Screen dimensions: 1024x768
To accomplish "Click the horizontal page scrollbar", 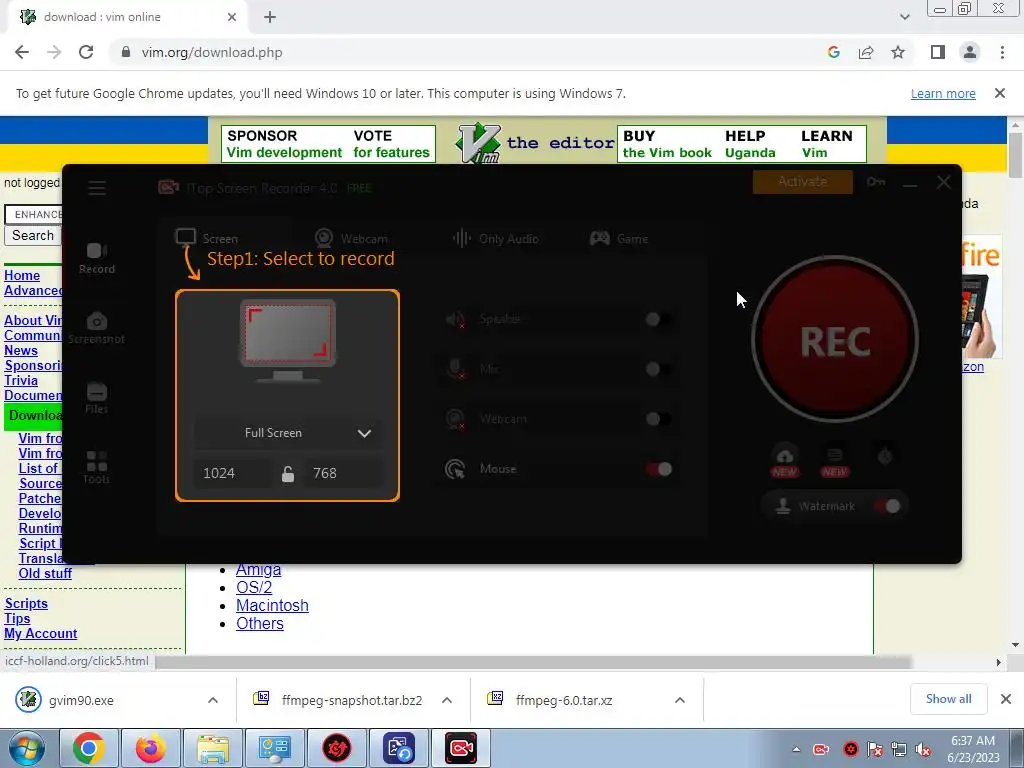I will click(534, 662).
